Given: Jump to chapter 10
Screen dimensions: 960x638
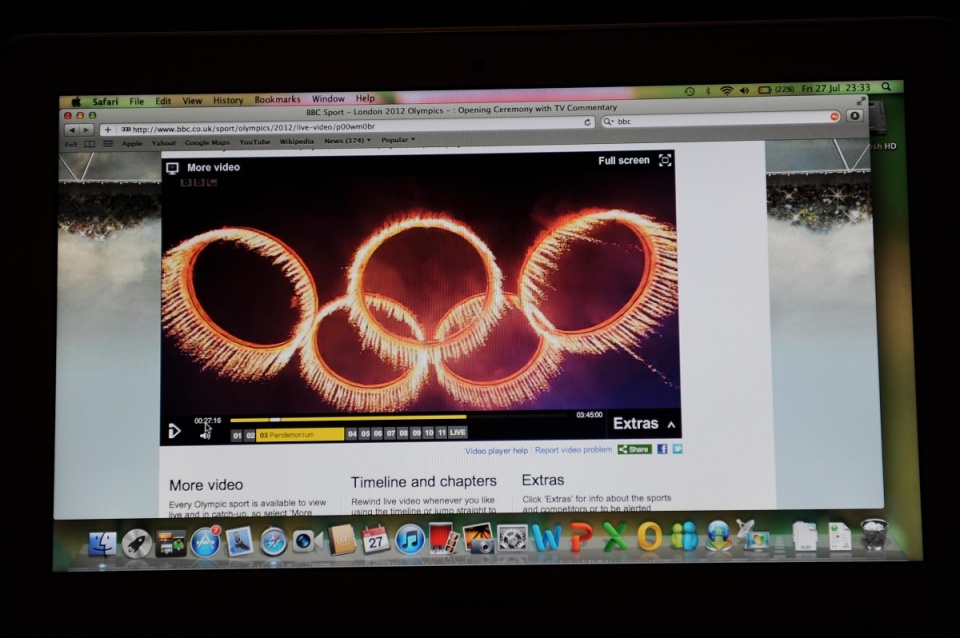Looking at the screenshot, I should tap(429, 433).
